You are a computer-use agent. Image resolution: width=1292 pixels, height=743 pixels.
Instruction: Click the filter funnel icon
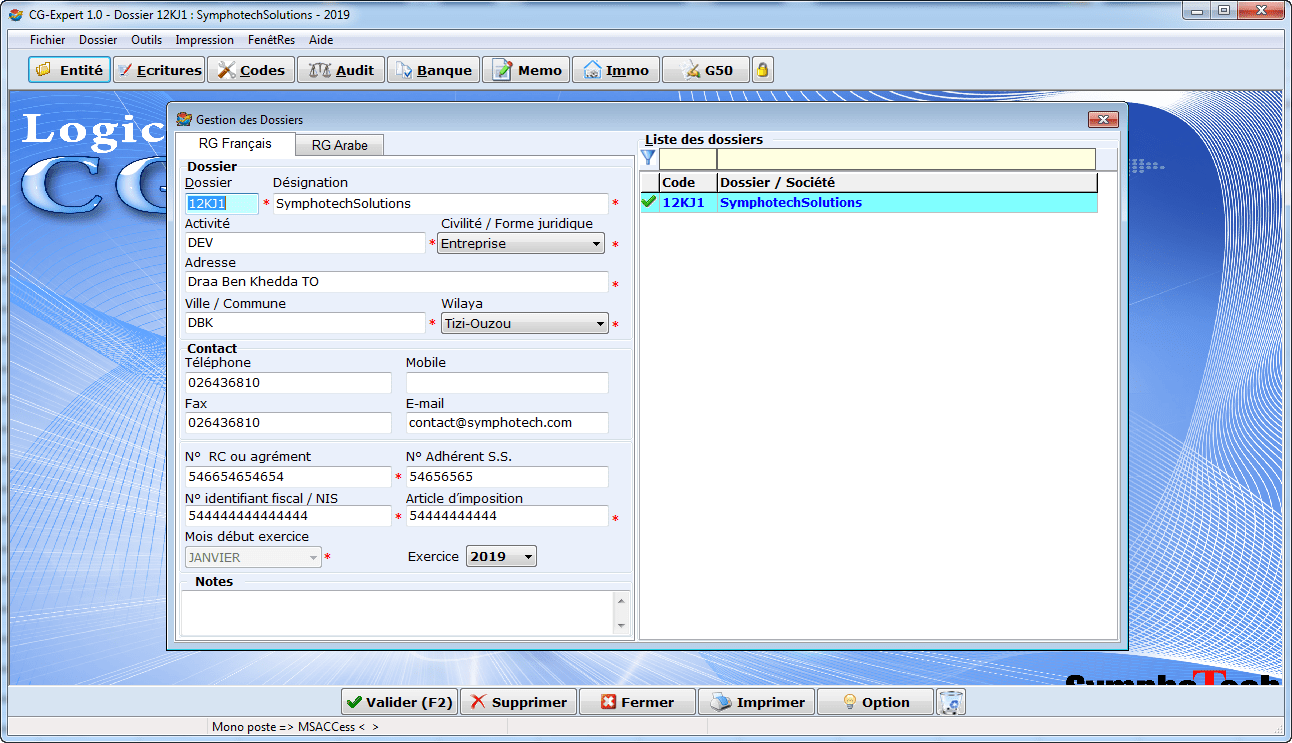point(648,158)
